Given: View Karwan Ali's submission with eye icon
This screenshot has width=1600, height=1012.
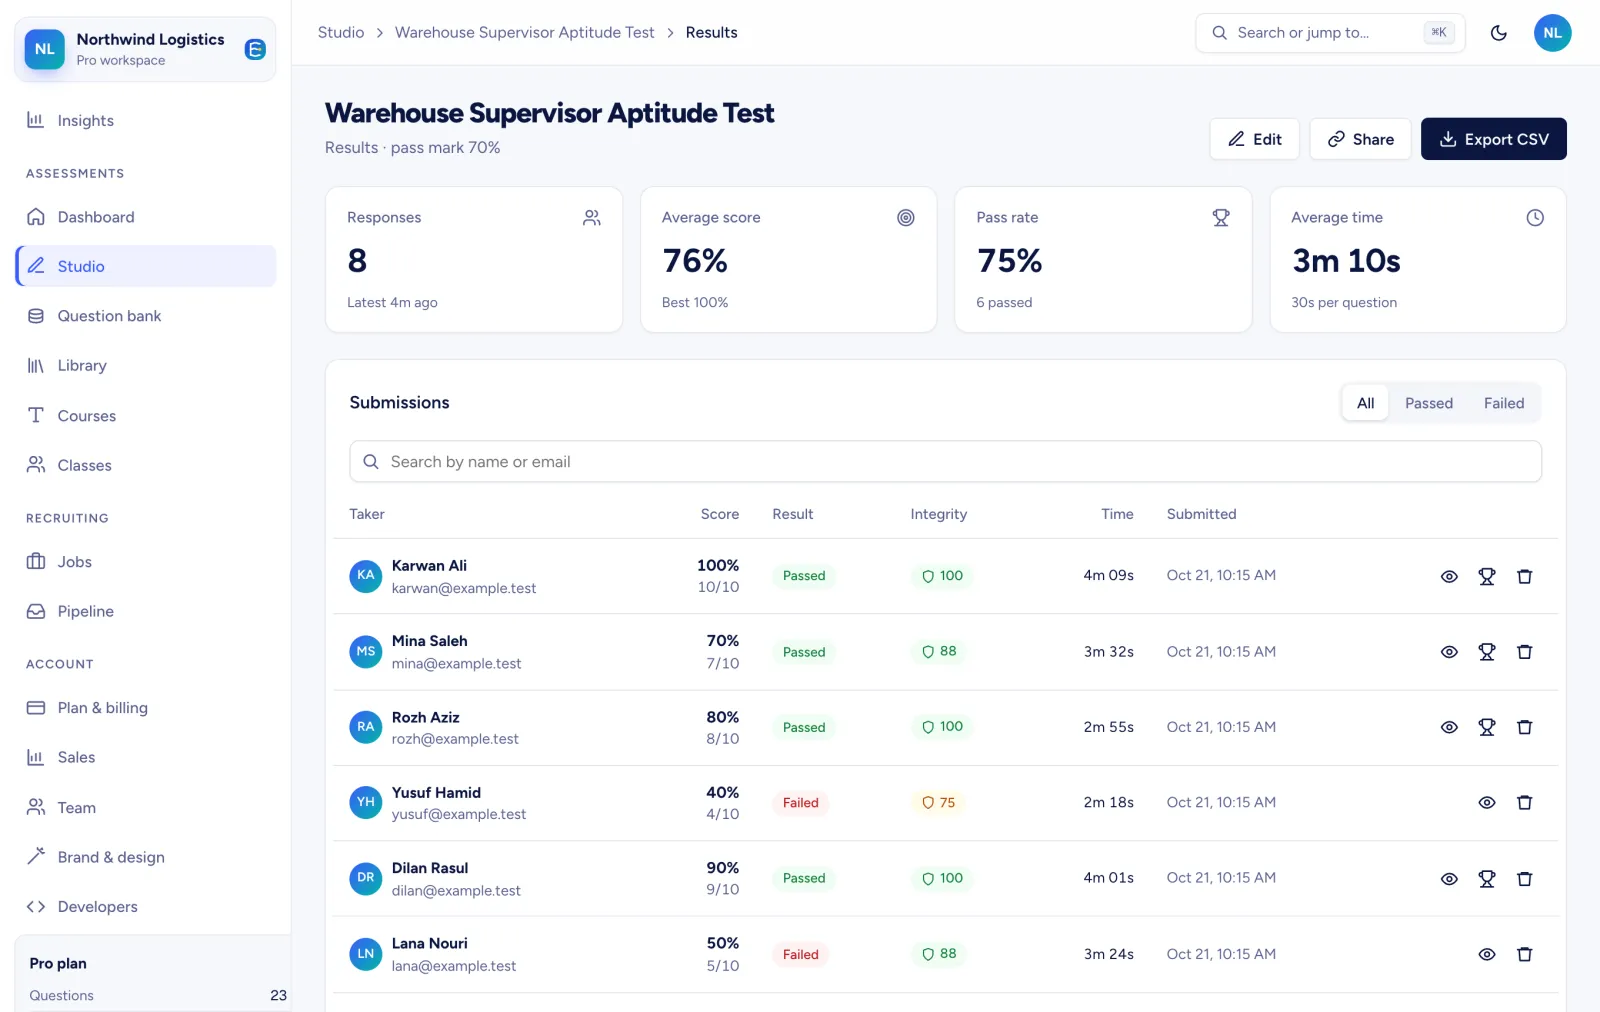Looking at the screenshot, I should point(1449,576).
